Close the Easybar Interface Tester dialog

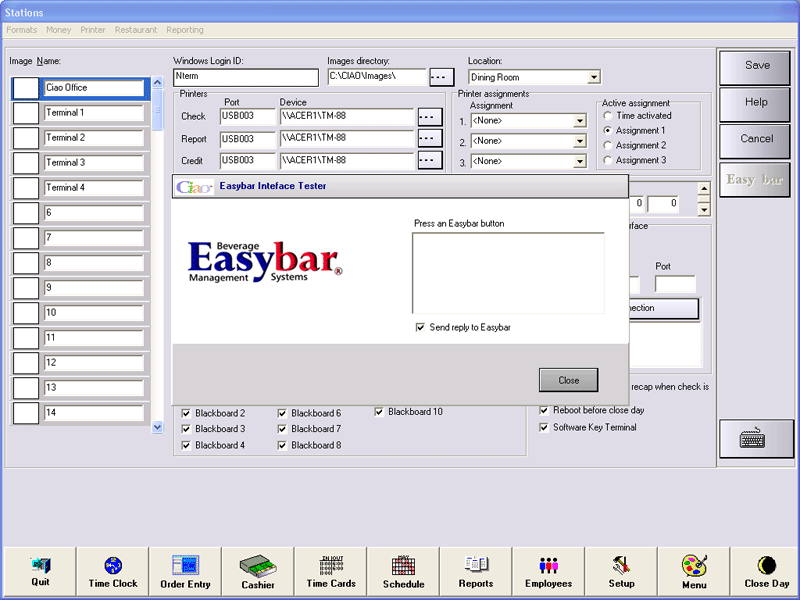click(568, 380)
